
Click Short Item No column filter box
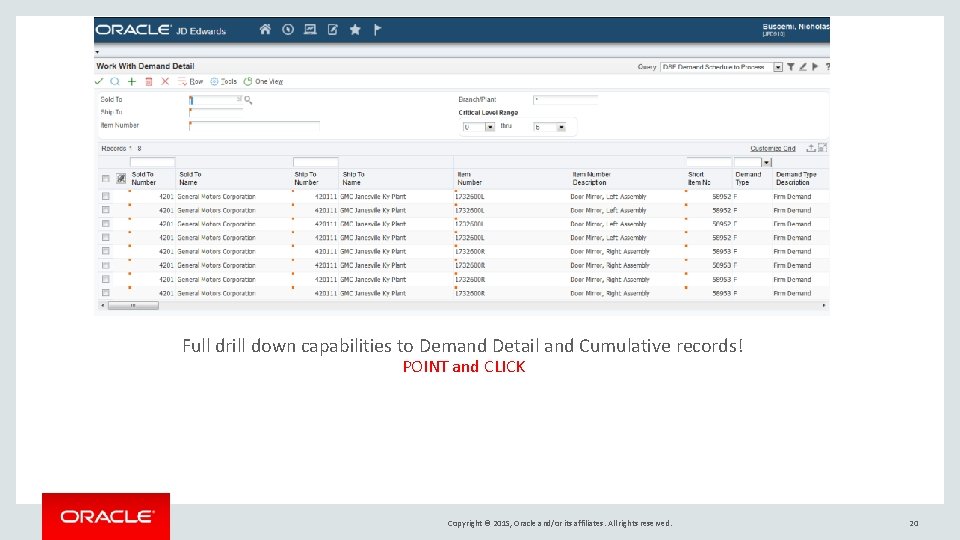(x=708, y=162)
